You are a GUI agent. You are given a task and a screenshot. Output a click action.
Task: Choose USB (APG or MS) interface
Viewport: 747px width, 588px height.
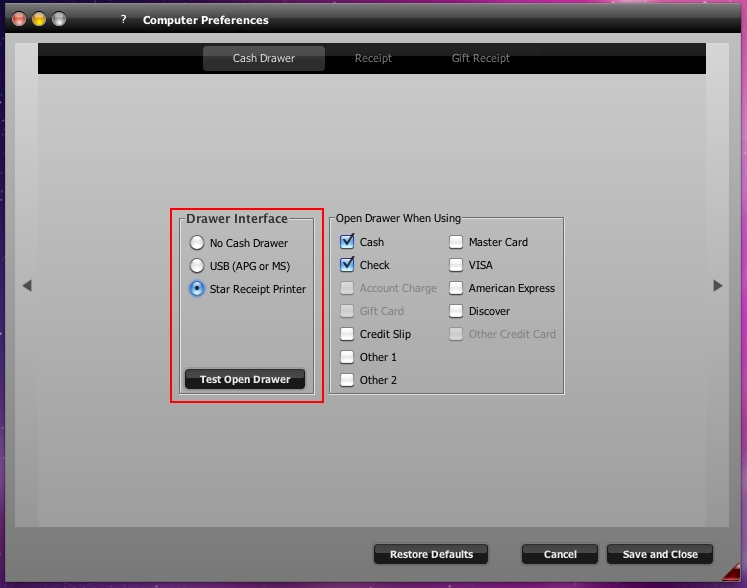tap(197, 266)
